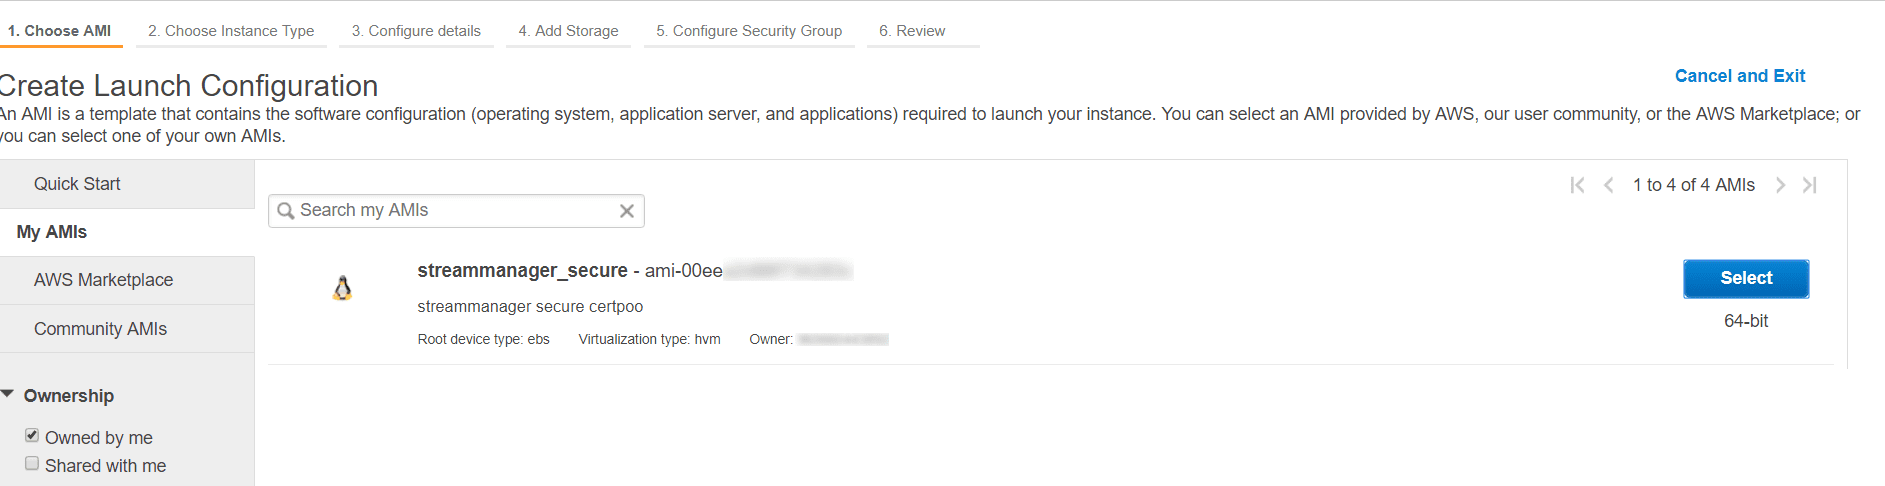Collapse the Ownership section triangle
This screenshot has height=486, width=1885.
(x=8, y=394)
